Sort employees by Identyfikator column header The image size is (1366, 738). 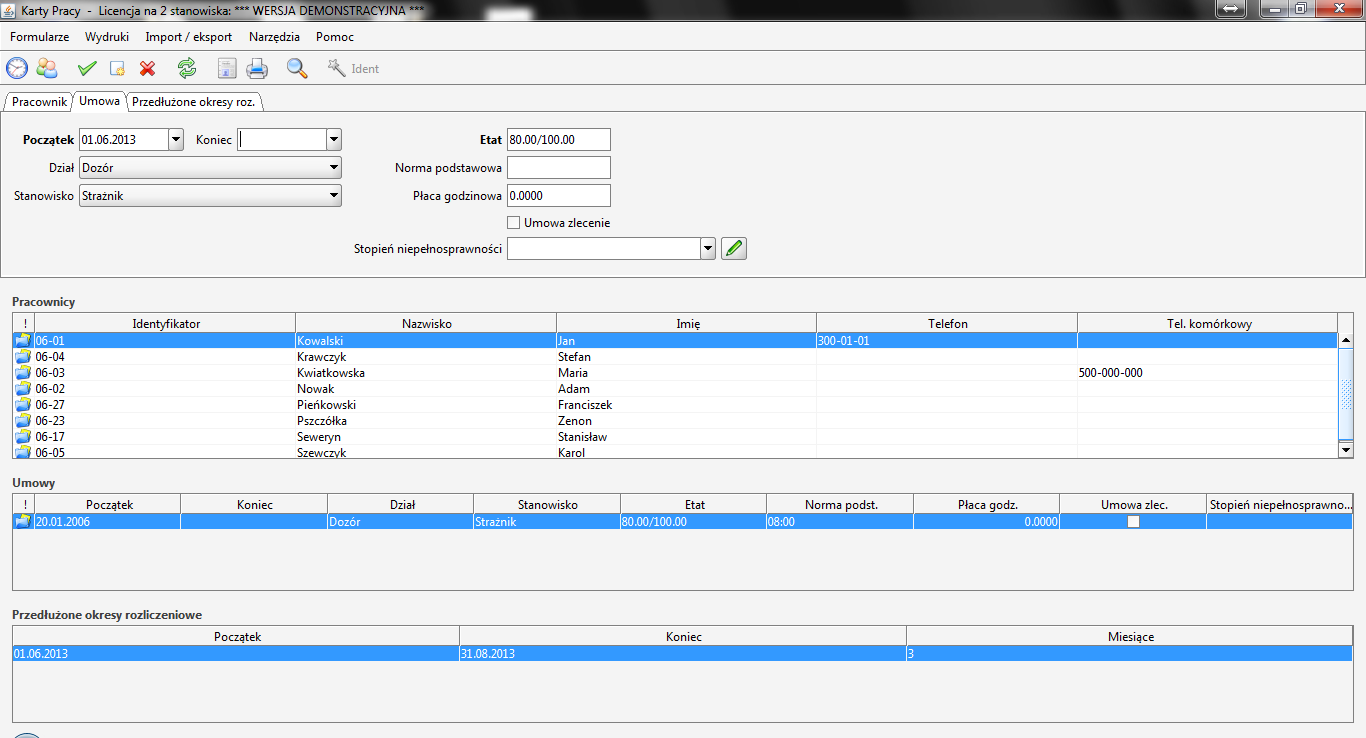pos(166,323)
